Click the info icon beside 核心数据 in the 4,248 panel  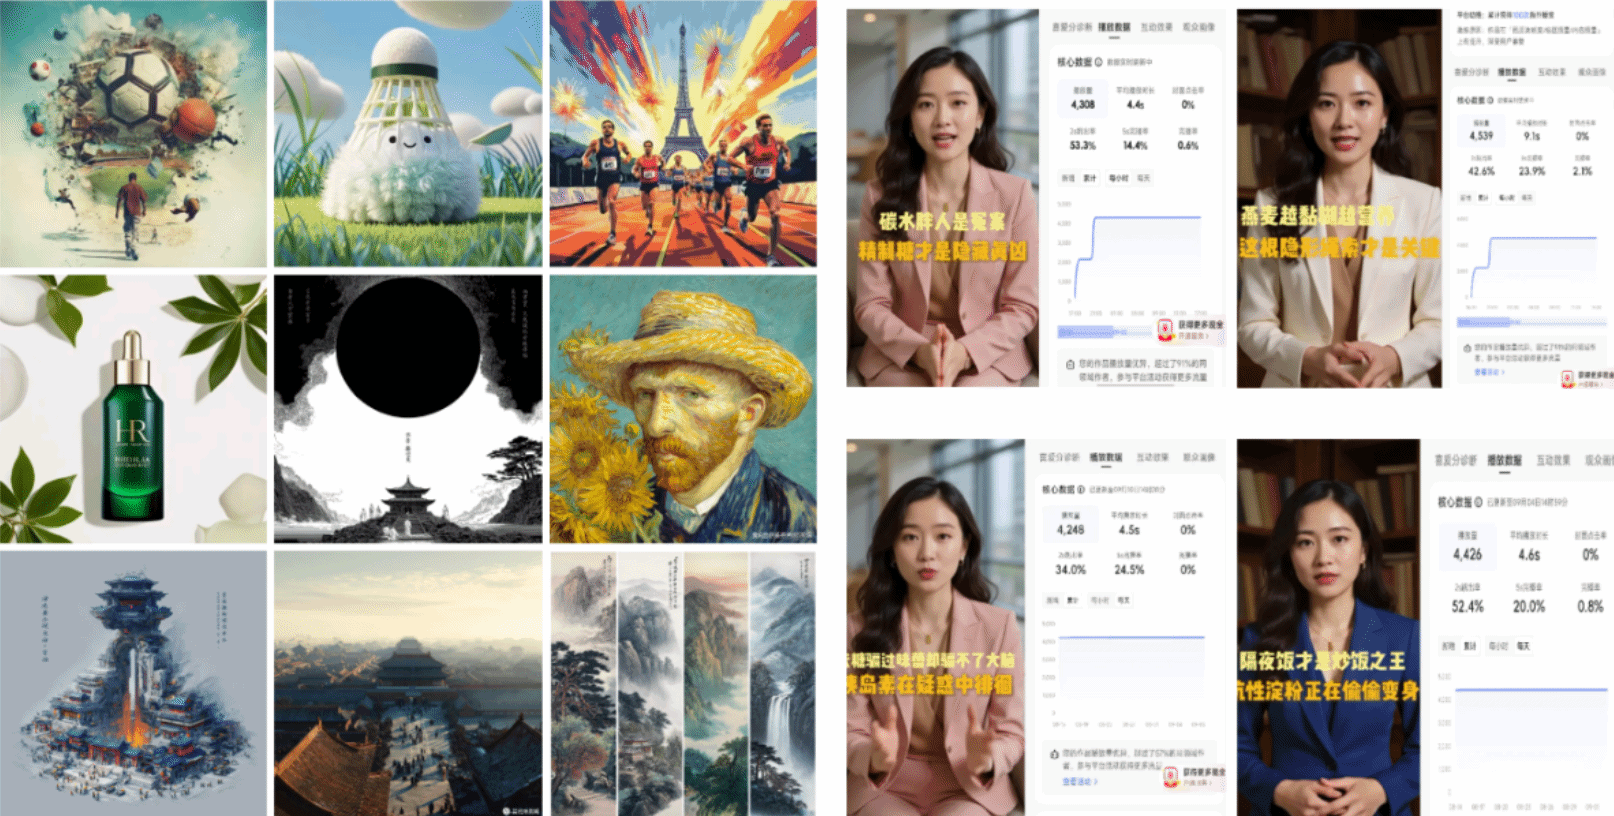pos(1082,490)
